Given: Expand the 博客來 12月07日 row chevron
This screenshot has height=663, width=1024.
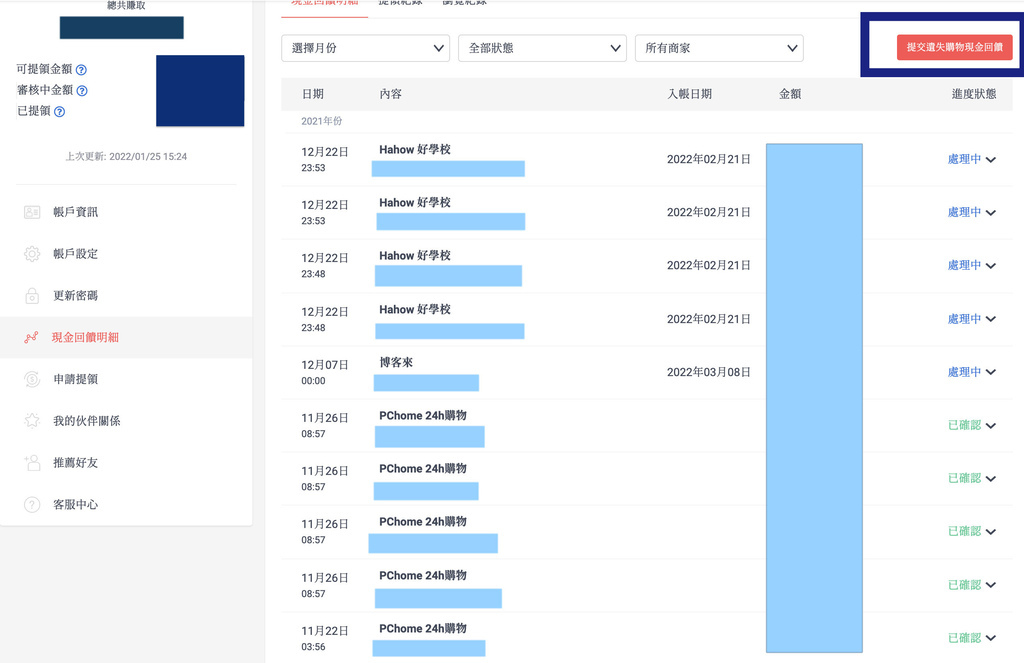Looking at the screenshot, I should (x=991, y=372).
